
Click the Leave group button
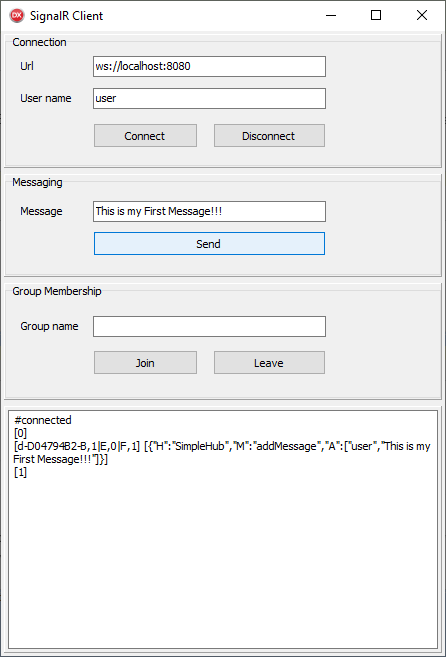click(269, 362)
